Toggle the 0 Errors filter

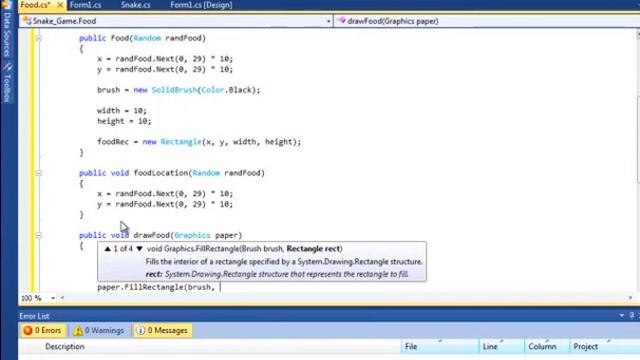coord(42,330)
